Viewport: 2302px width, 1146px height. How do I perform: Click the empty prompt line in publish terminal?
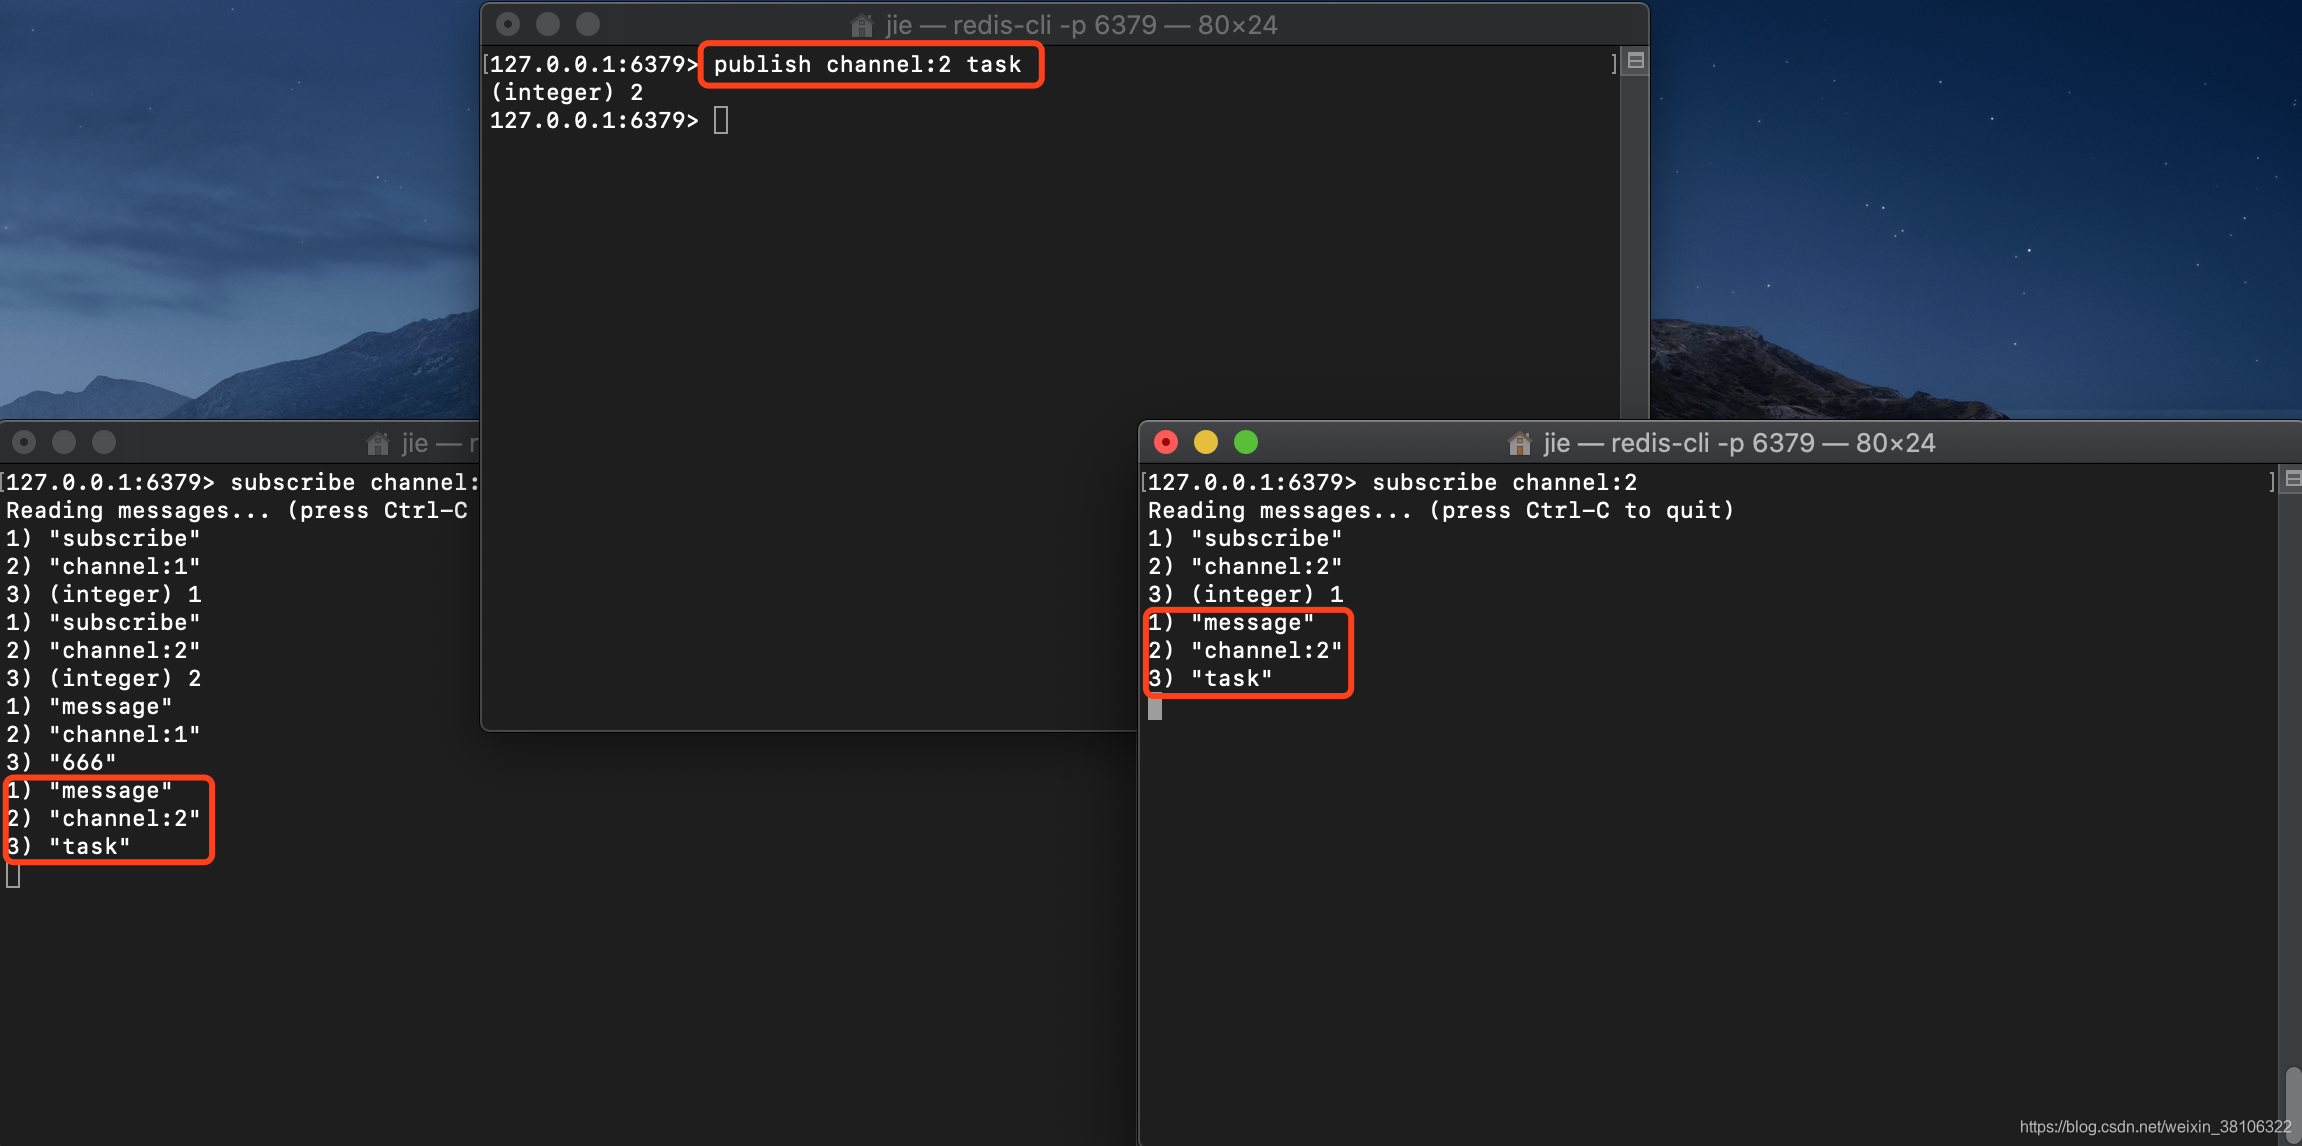(x=608, y=120)
